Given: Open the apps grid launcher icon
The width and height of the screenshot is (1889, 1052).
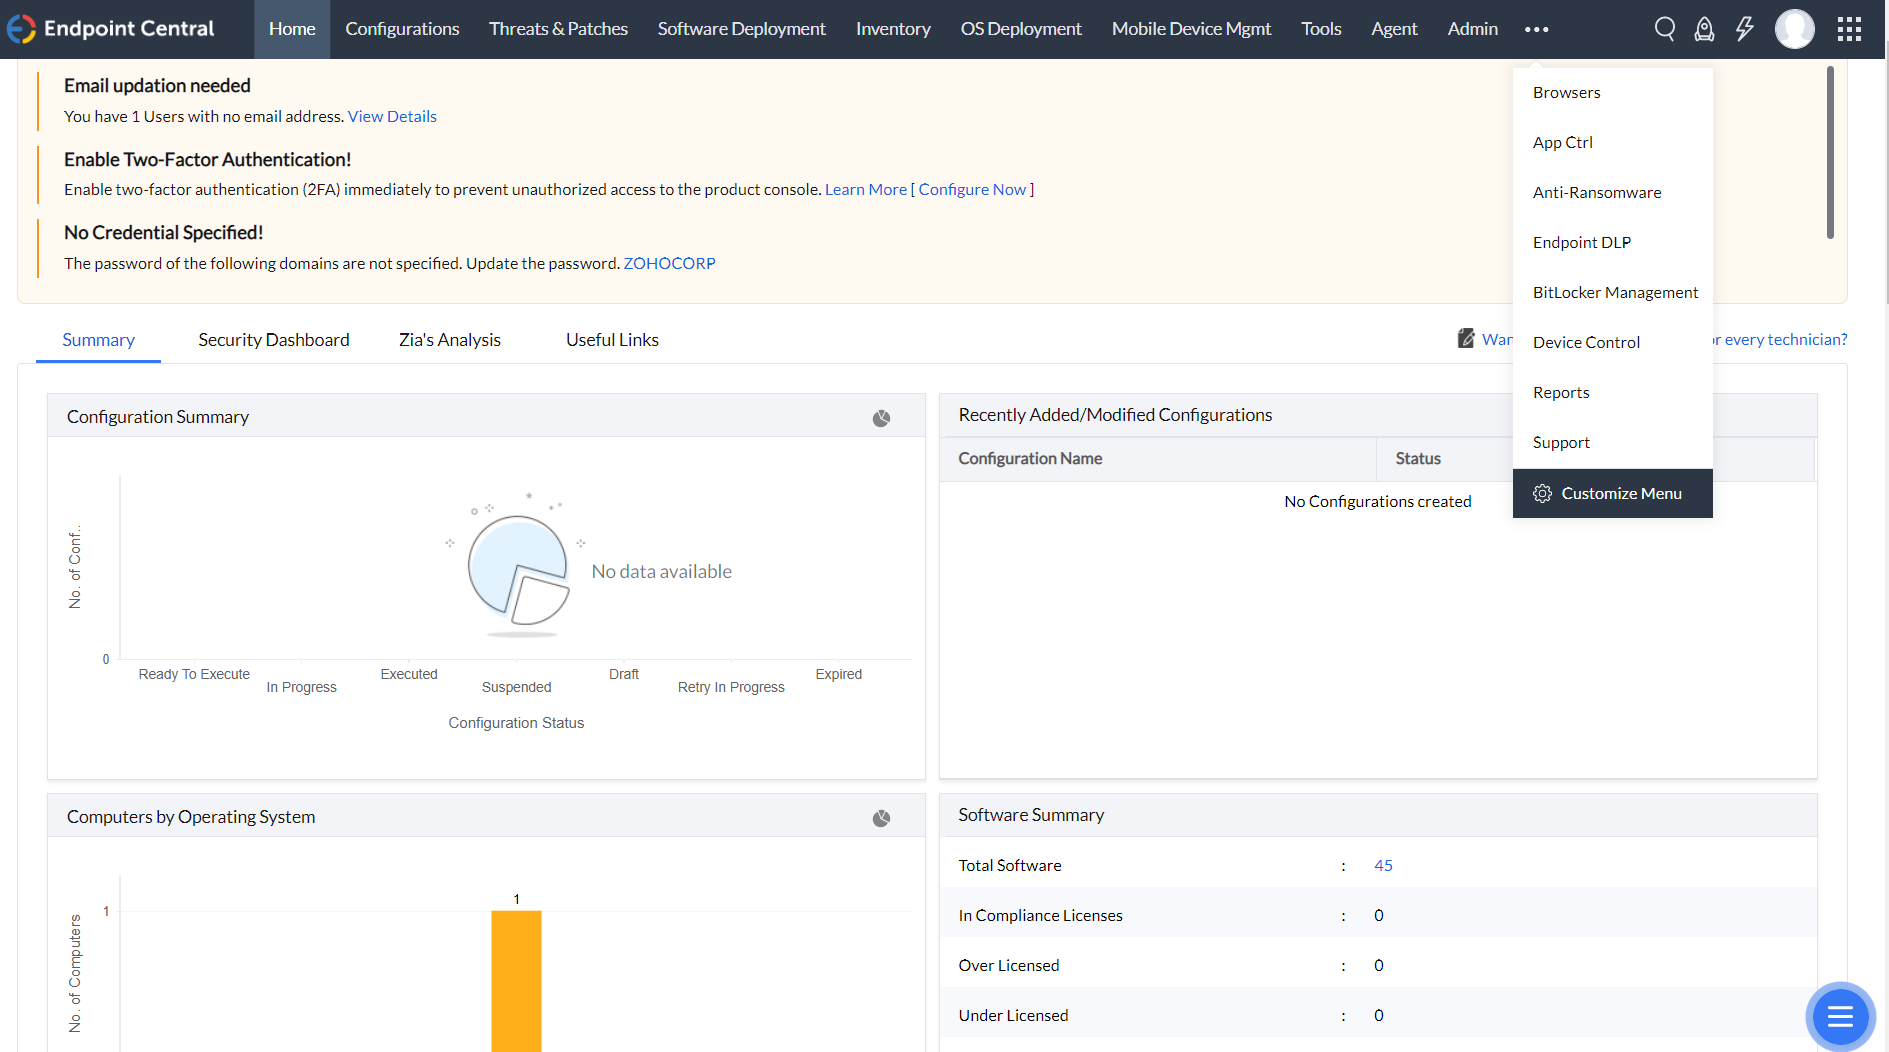Looking at the screenshot, I should click(x=1849, y=29).
